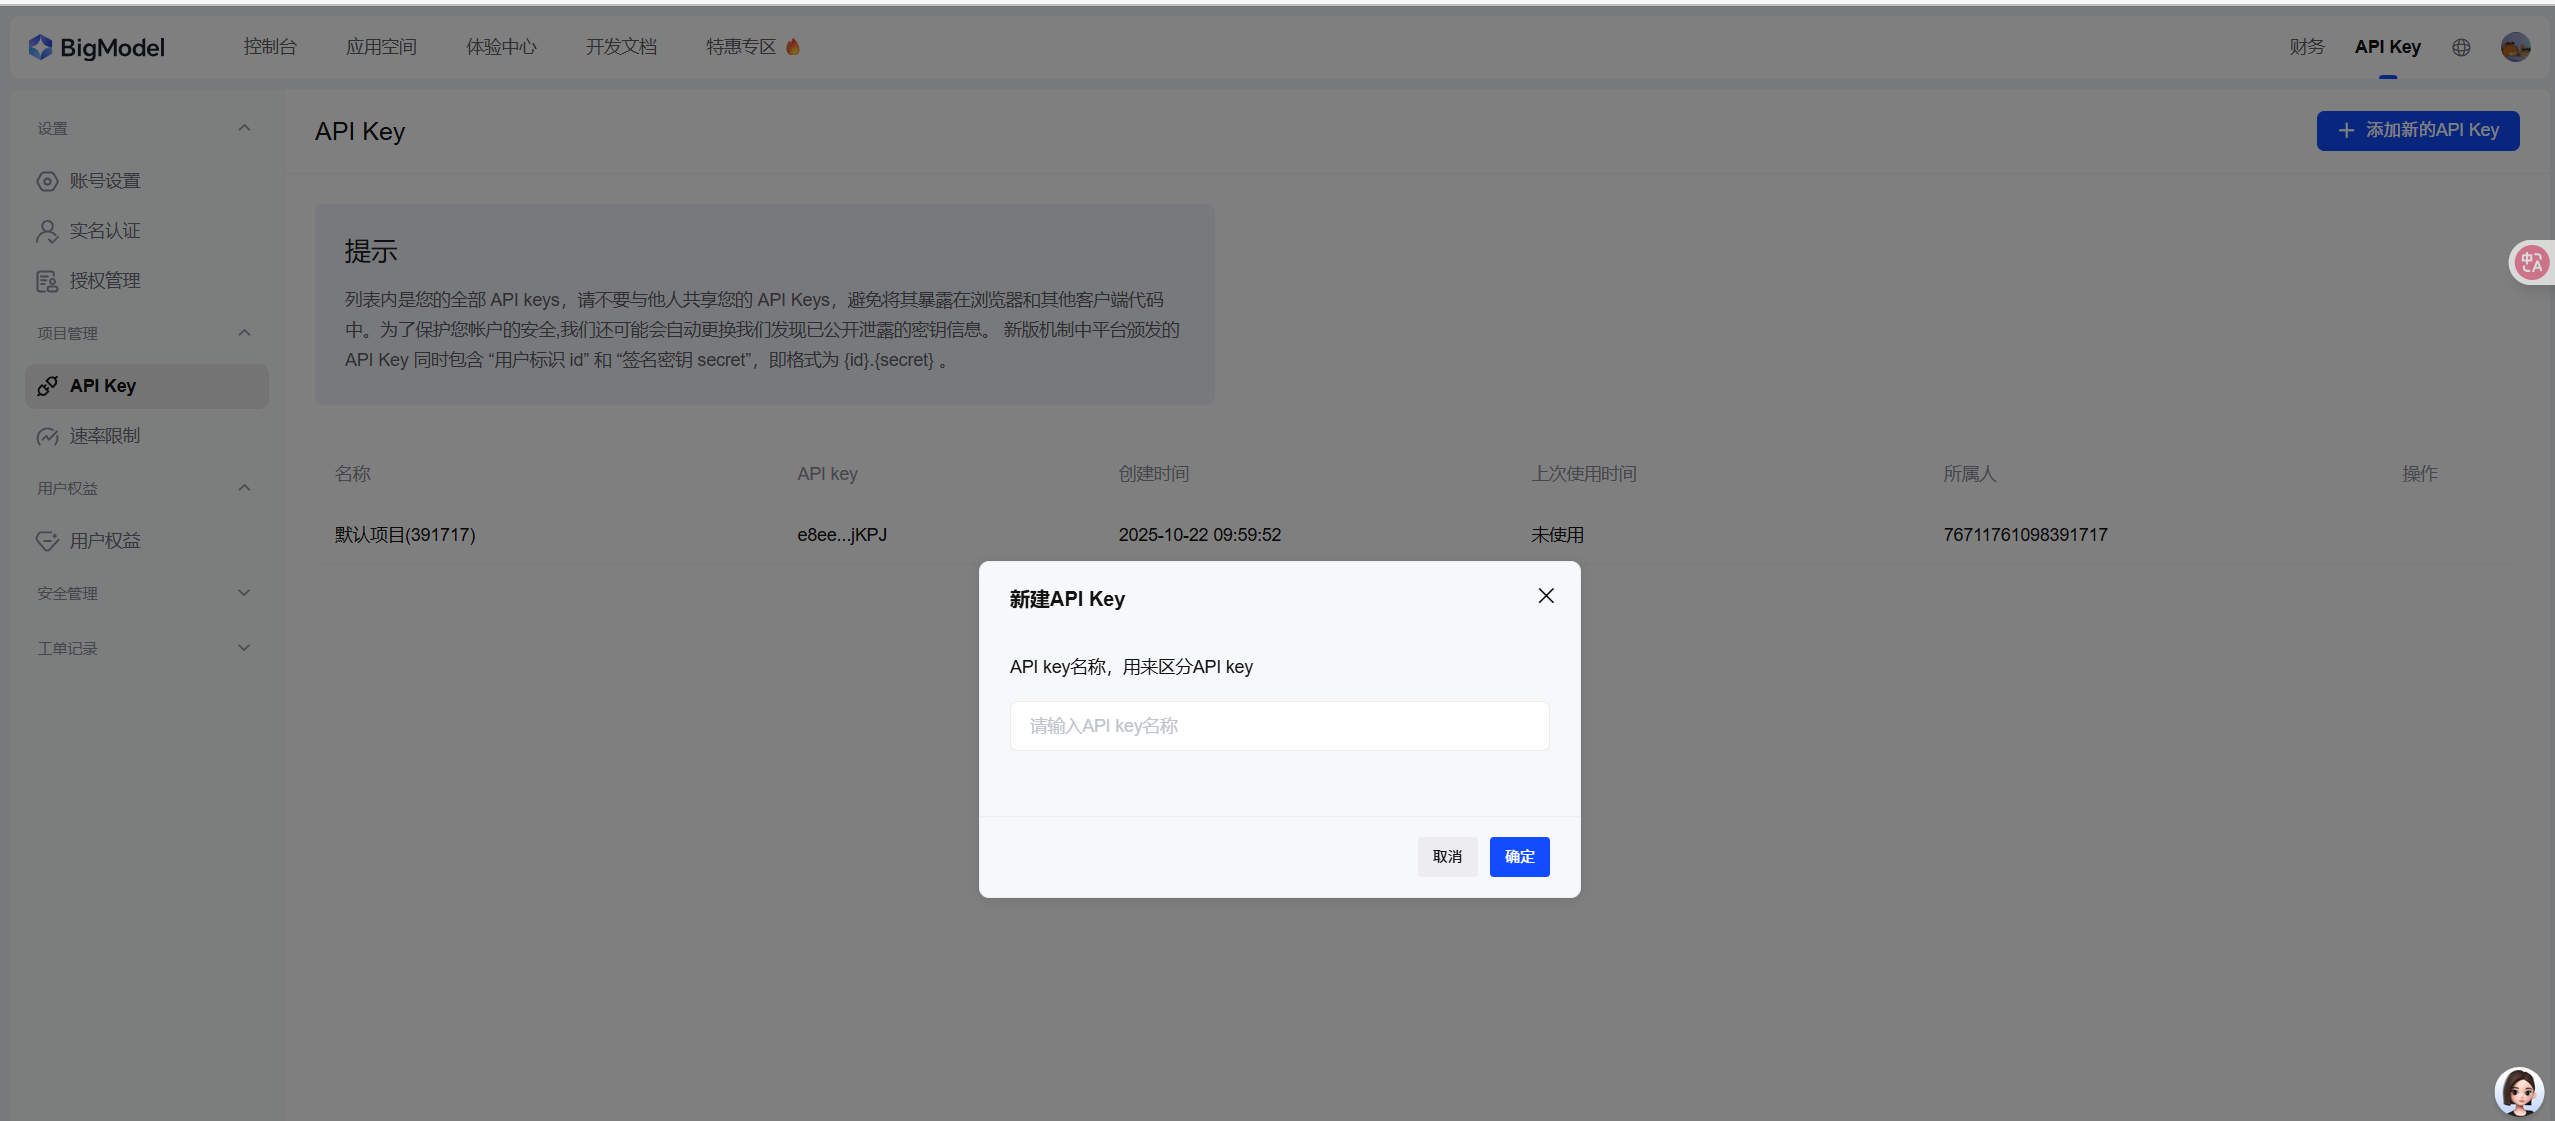Open 实名认证 in the sidebar
This screenshot has width=2555, height=1121.
pyautogui.click(x=104, y=231)
